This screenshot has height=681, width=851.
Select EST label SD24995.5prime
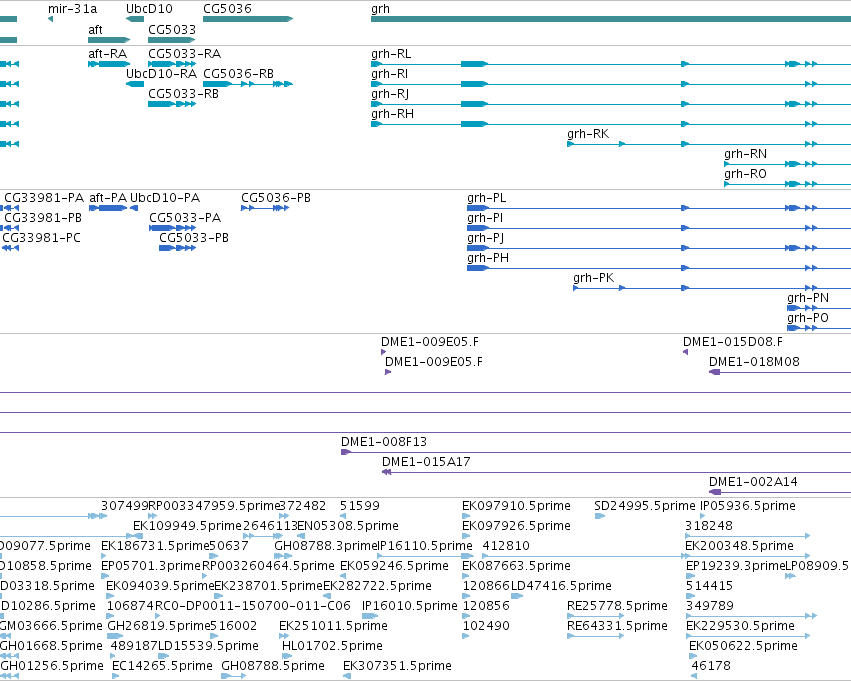(x=644, y=506)
